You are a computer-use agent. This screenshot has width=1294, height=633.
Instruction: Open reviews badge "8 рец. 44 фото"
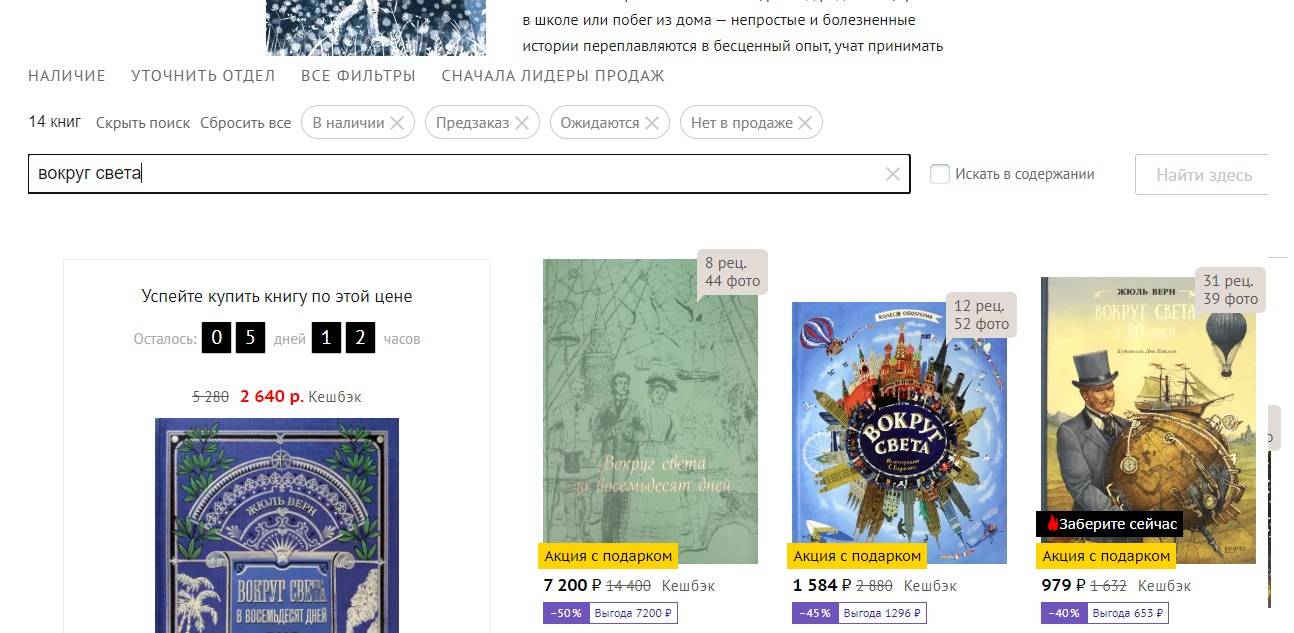point(732,272)
